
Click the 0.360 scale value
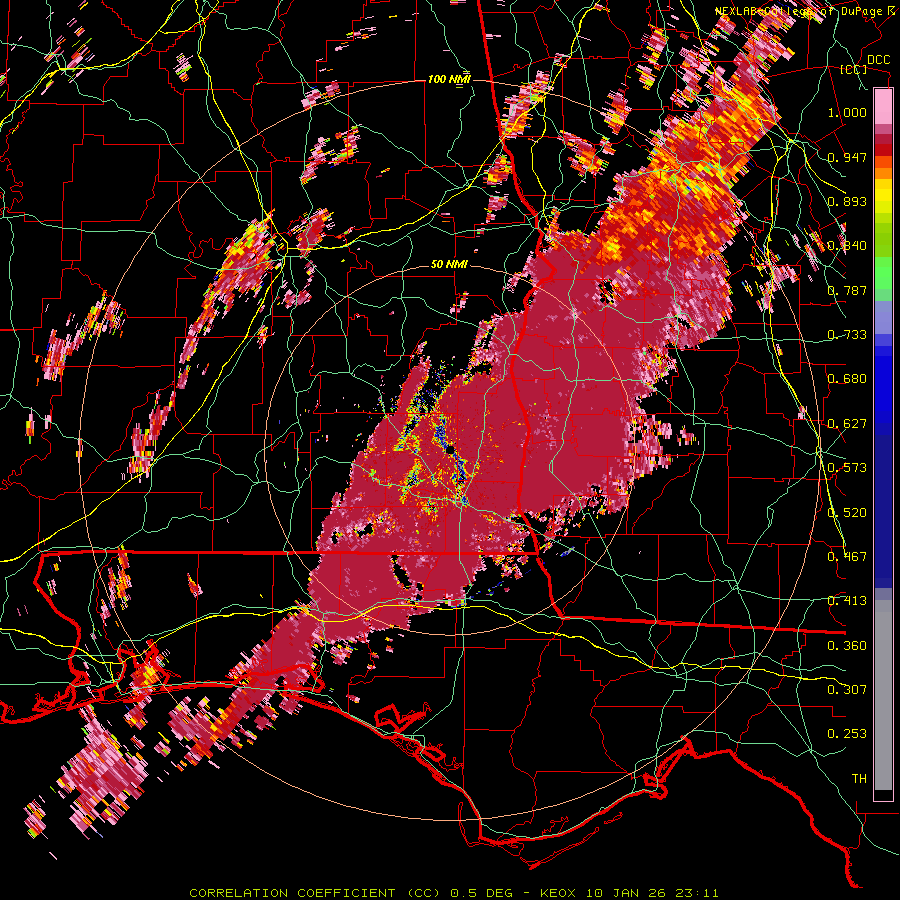[847, 646]
